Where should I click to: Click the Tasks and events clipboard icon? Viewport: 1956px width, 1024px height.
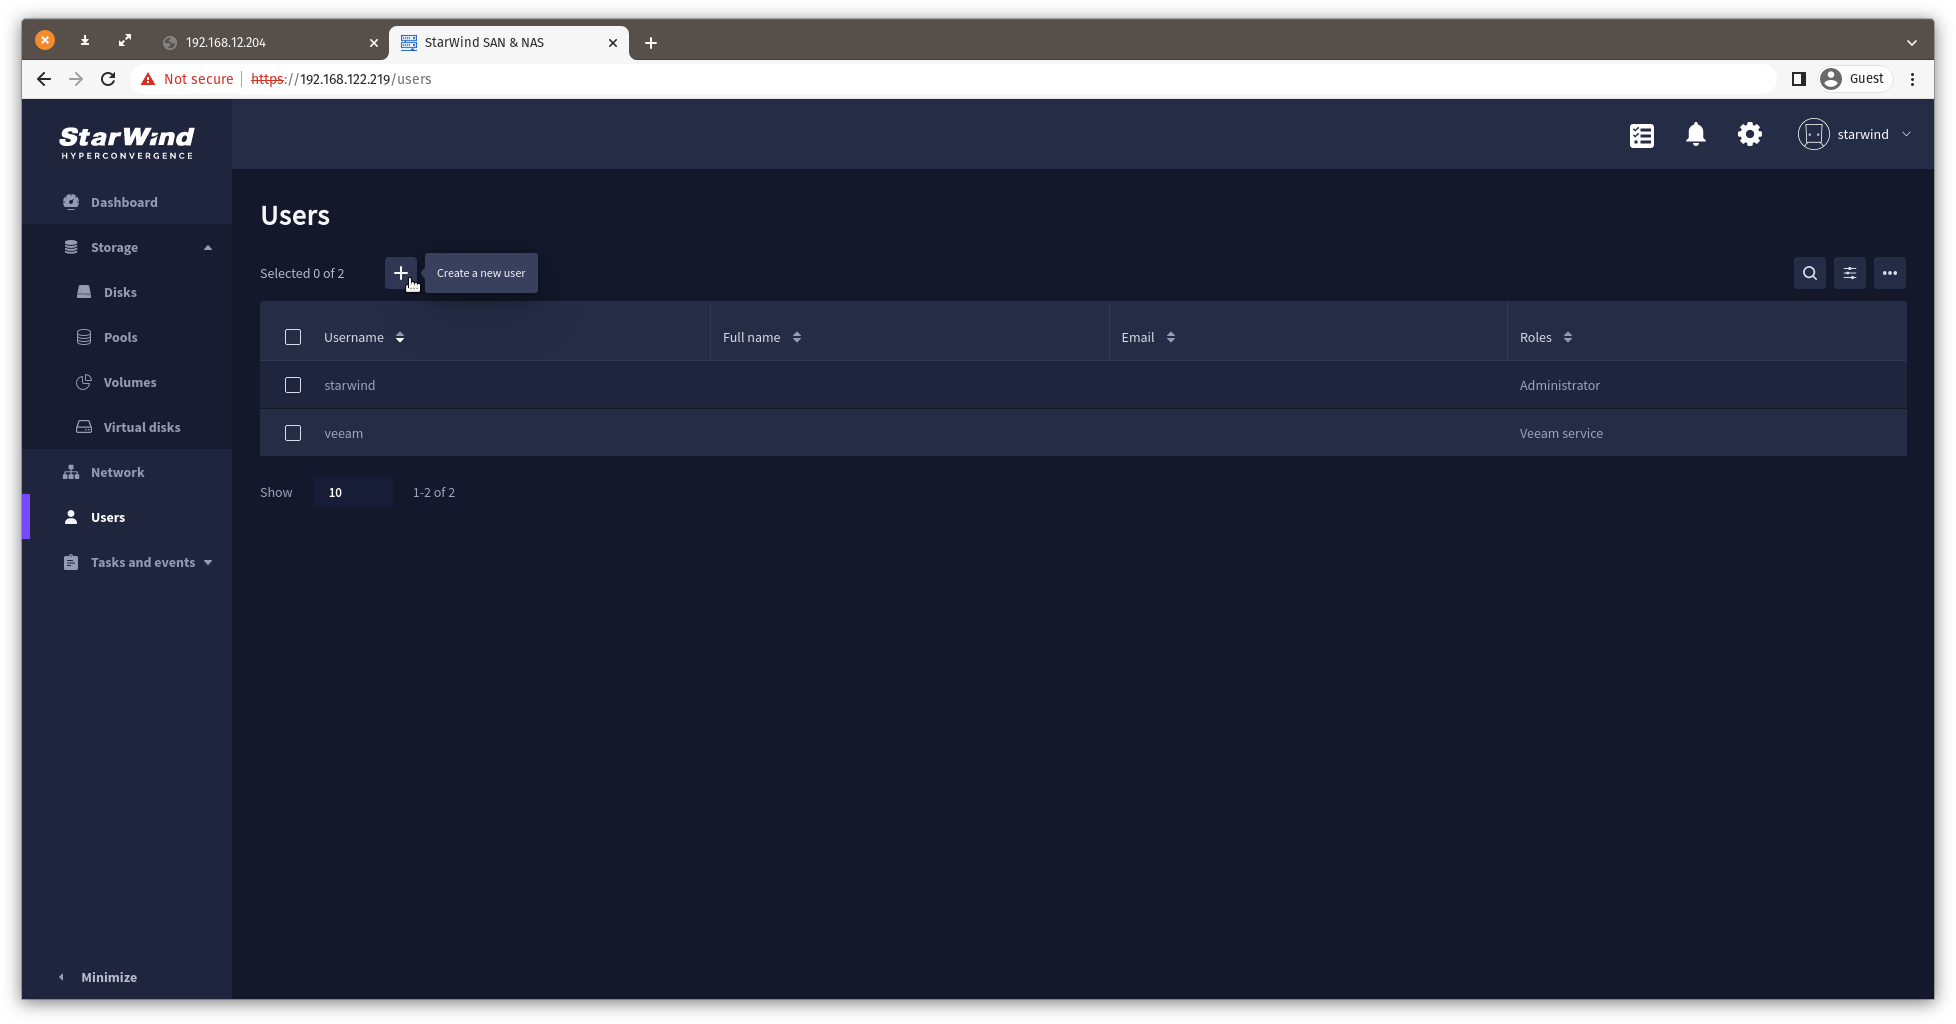[71, 562]
